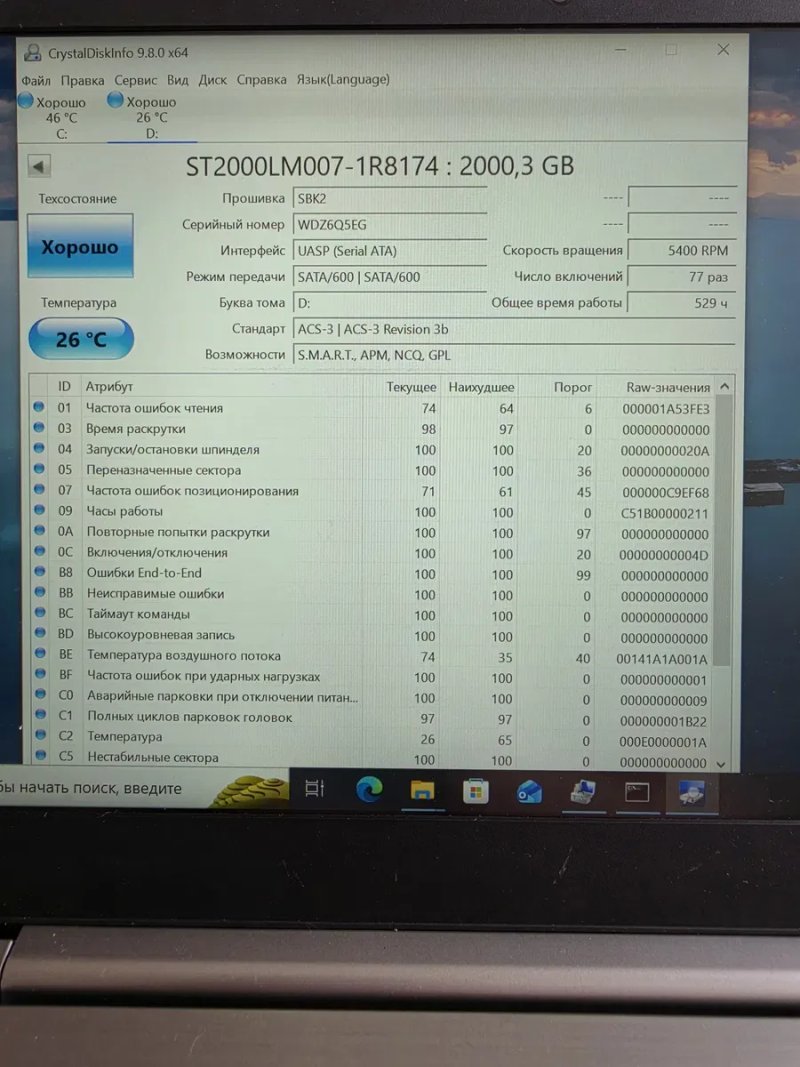Open Microsoft Edge from the taskbar

[x=369, y=789]
